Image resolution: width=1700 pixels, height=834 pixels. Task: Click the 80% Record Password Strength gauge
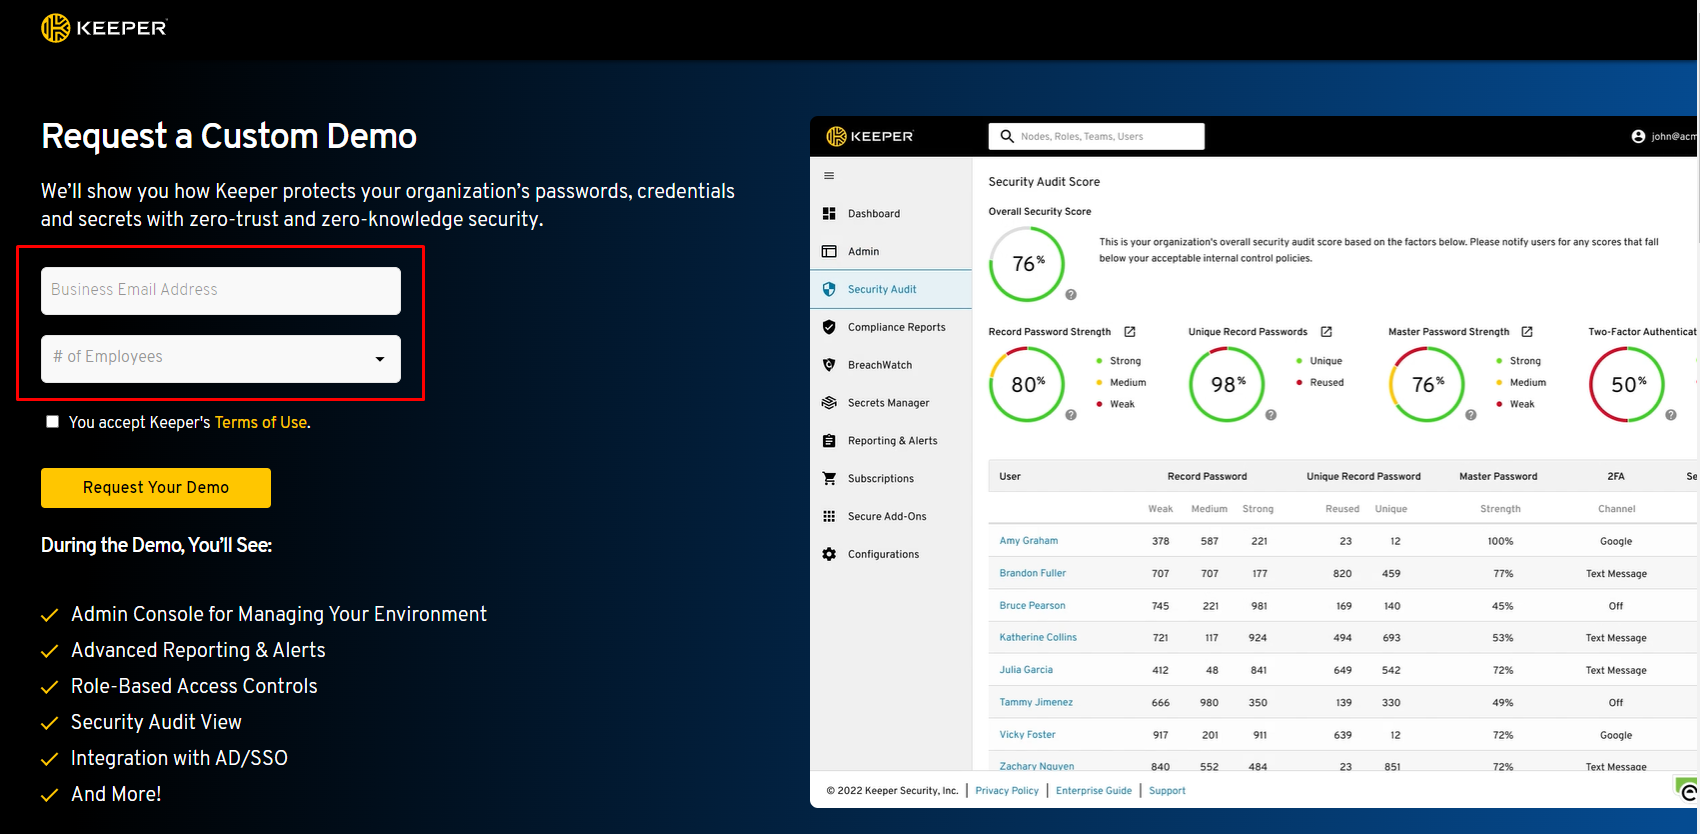pyautogui.click(x=1027, y=384)
